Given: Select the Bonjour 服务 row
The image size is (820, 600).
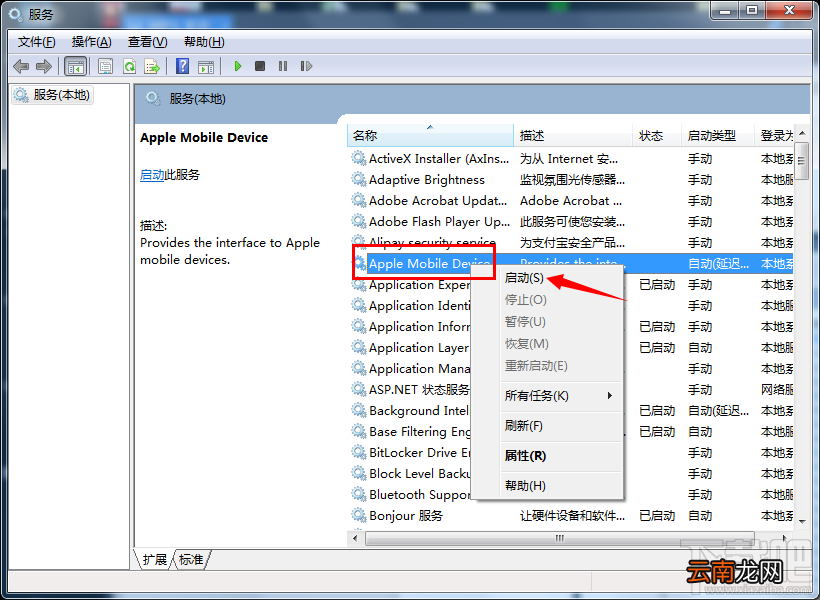Looking at the screenshot, I should click(572, 515).
